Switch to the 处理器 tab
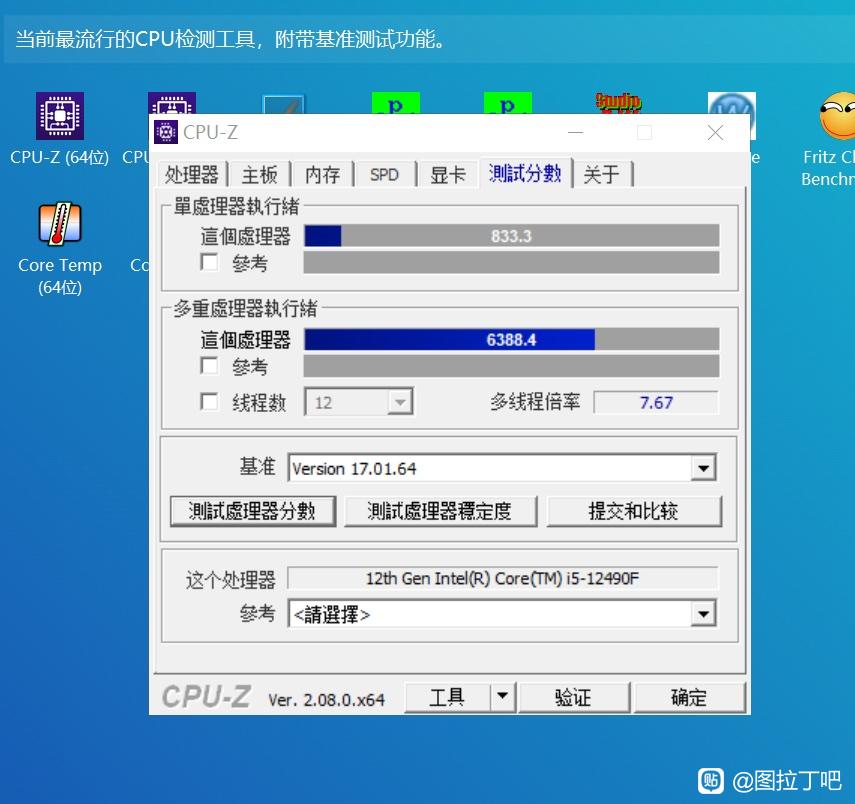The height and width of the screenshot is (804, 855). click(191, 175)
